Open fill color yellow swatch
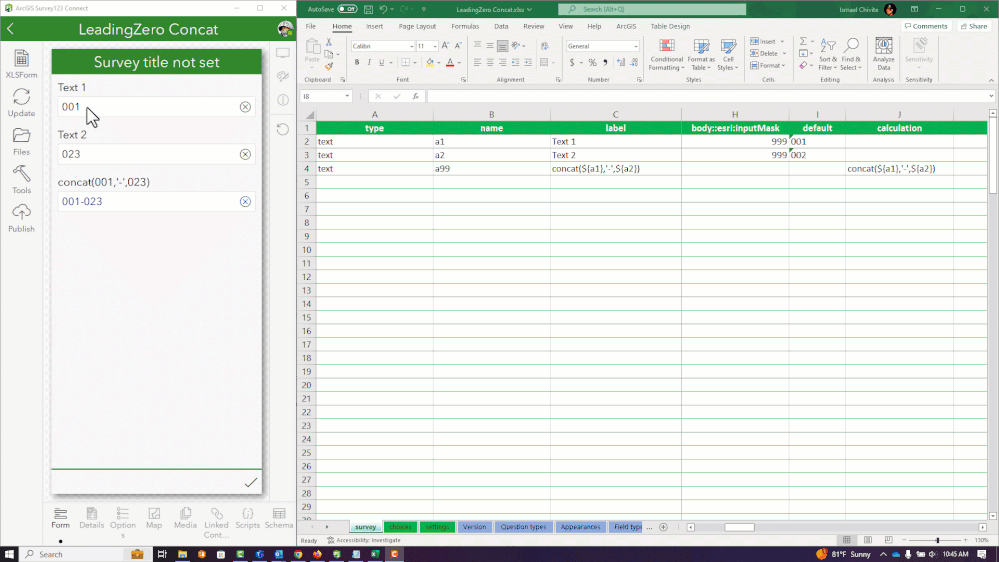 [x=429, y=62]
